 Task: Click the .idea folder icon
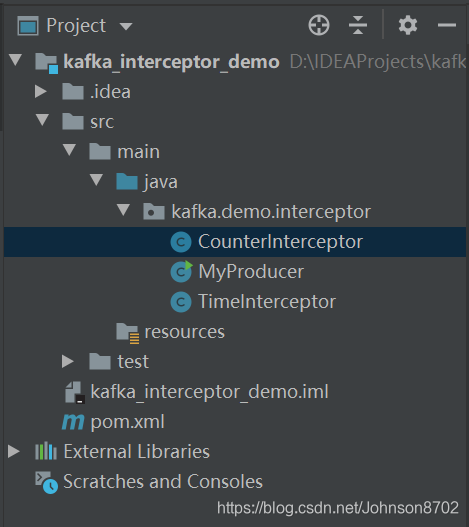pyautogui.click(x=73, y=92)
